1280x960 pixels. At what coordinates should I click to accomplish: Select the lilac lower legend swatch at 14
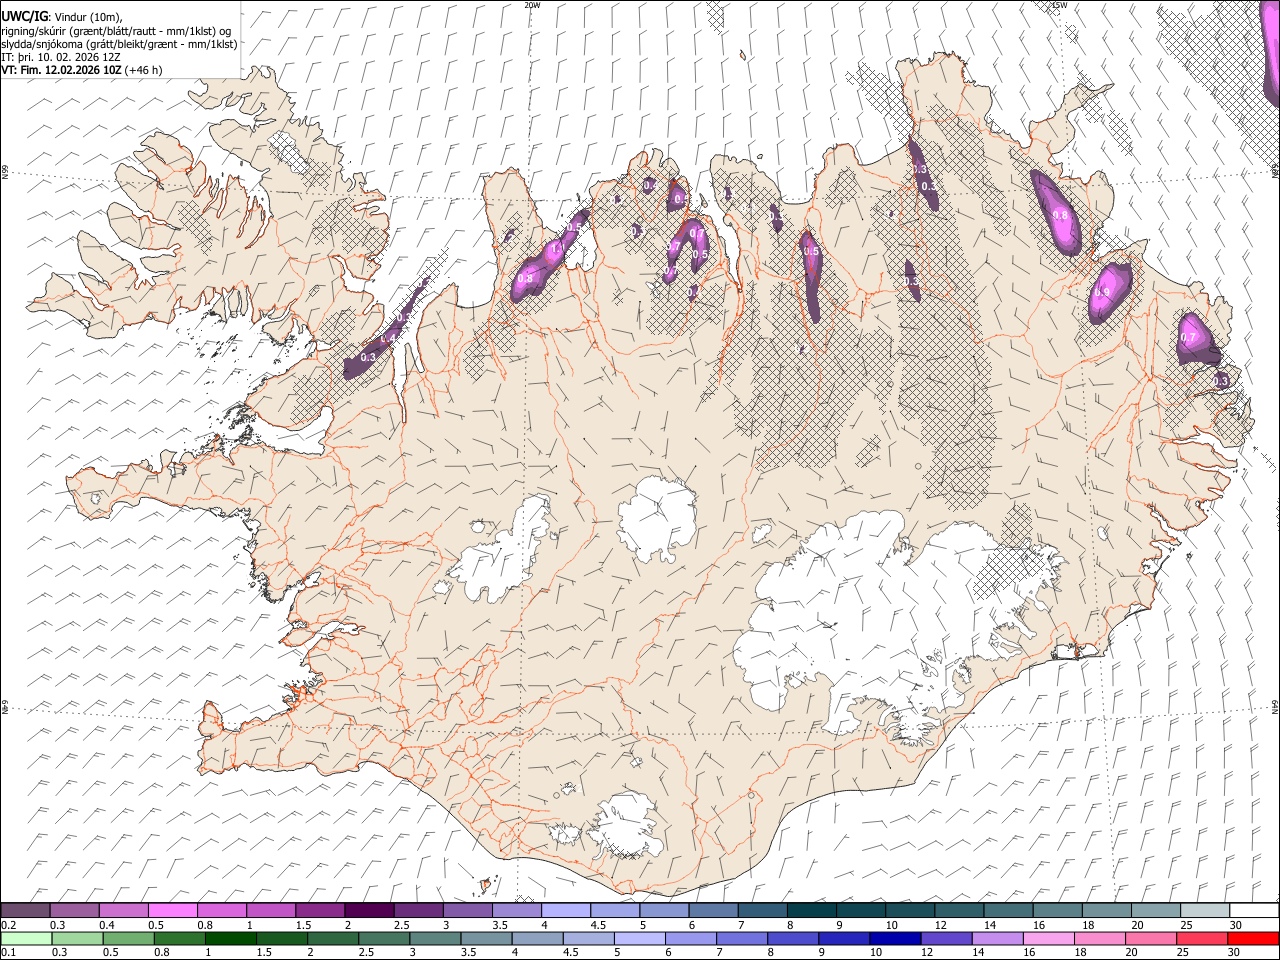tap(996, 939)
